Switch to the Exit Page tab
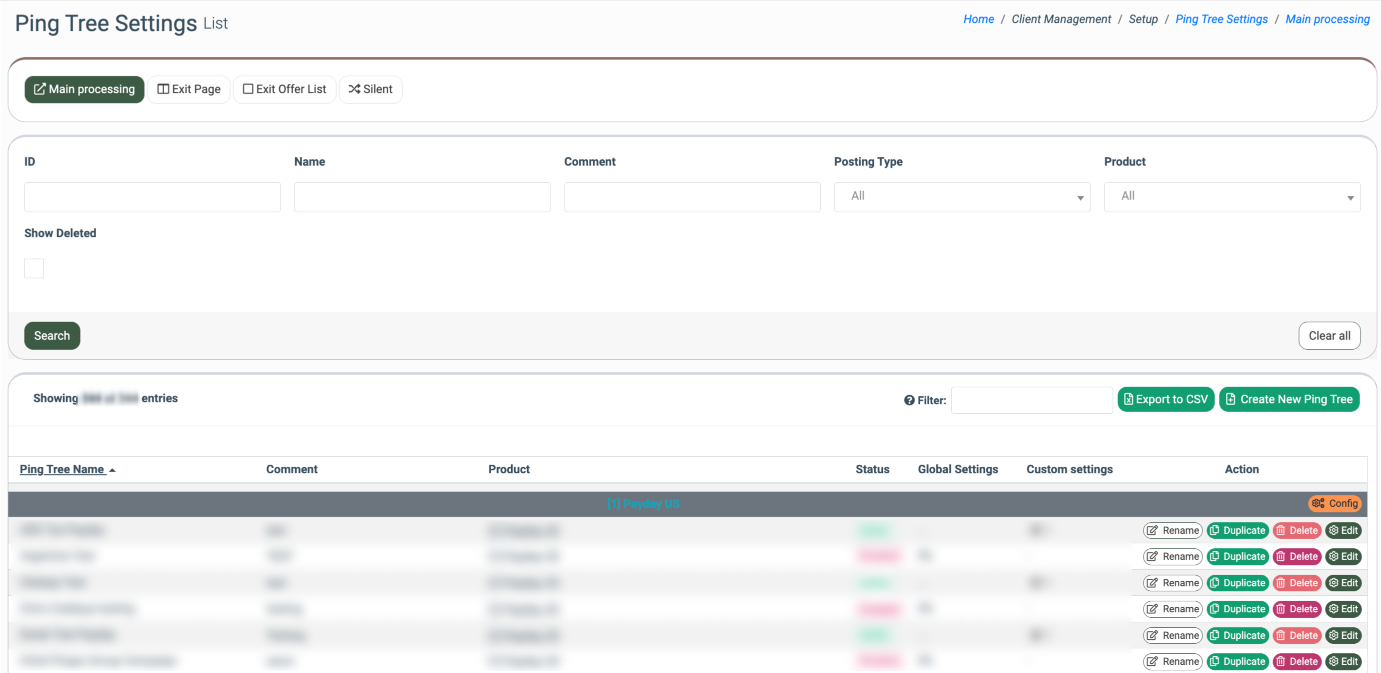Viewport: 1381px width, 673px height. tap(189, 90)
